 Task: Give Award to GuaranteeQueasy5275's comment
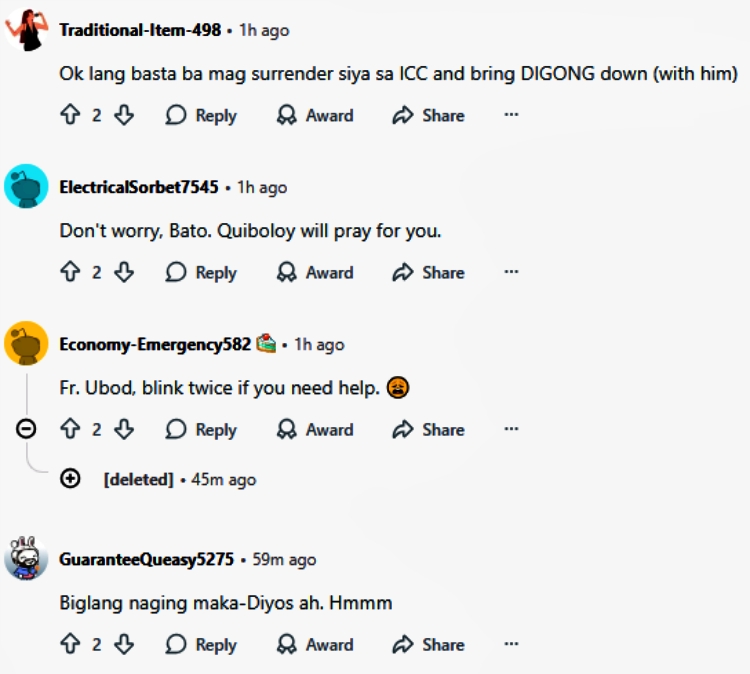(x=315, y=644)
